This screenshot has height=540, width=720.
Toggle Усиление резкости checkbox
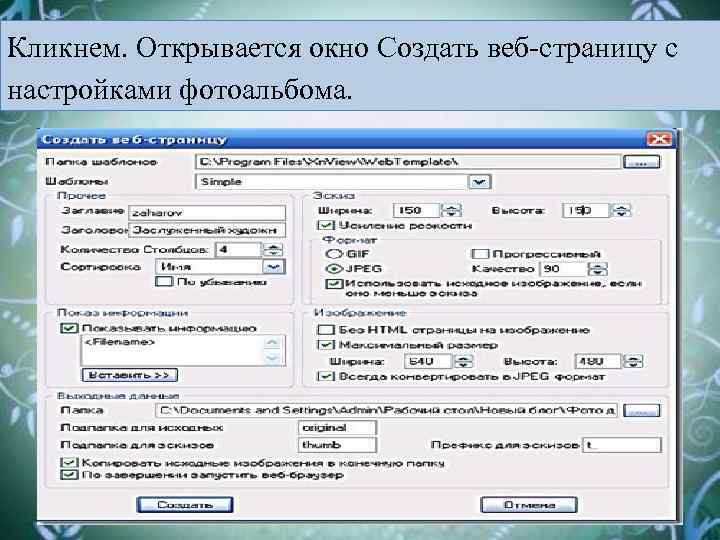(326, 225)
